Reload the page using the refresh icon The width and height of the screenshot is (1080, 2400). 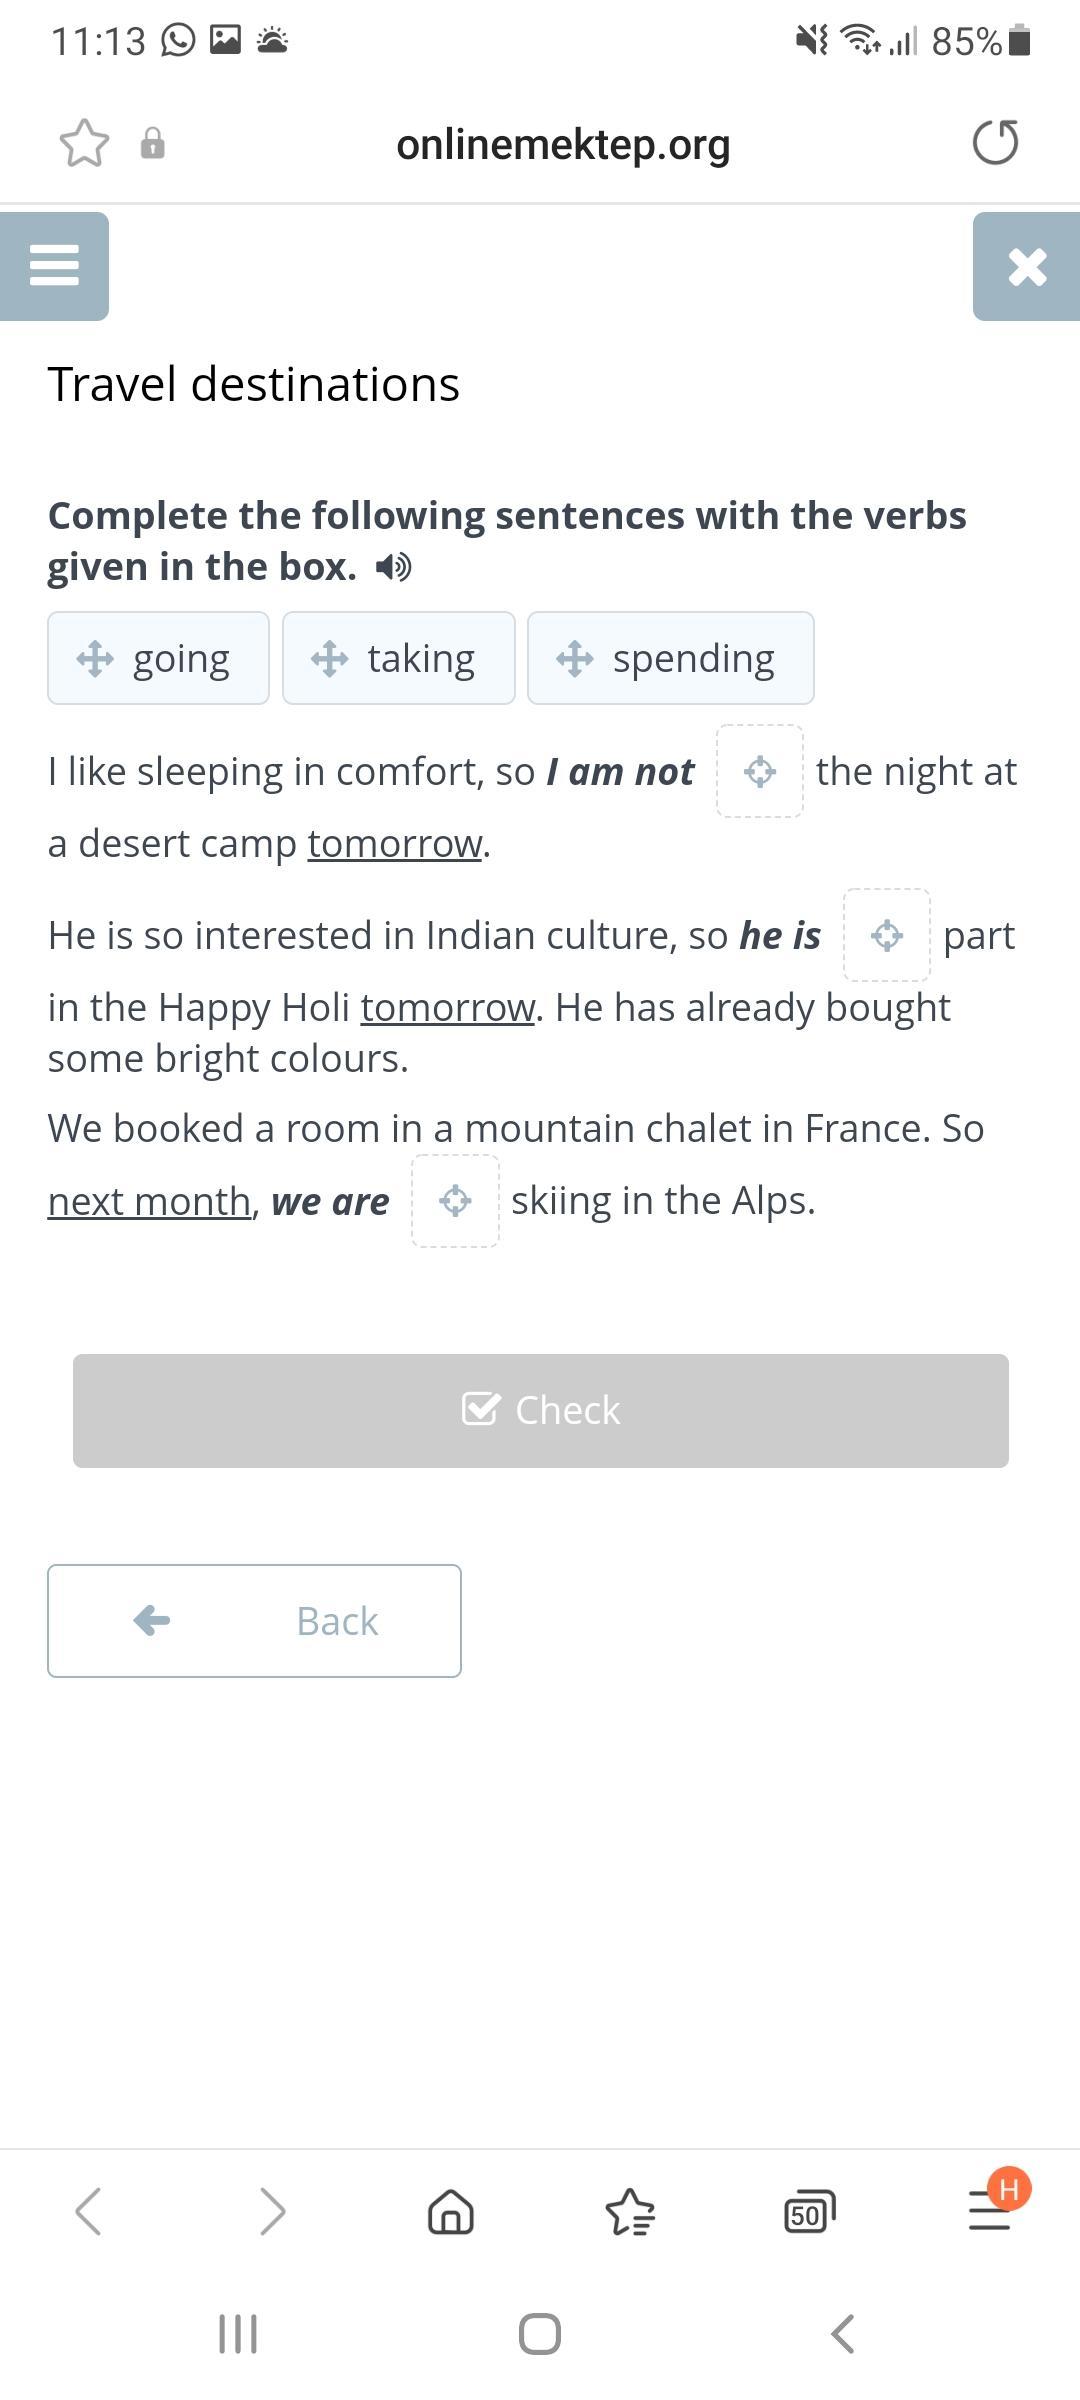pyautogui.click(x=995, y=142)
